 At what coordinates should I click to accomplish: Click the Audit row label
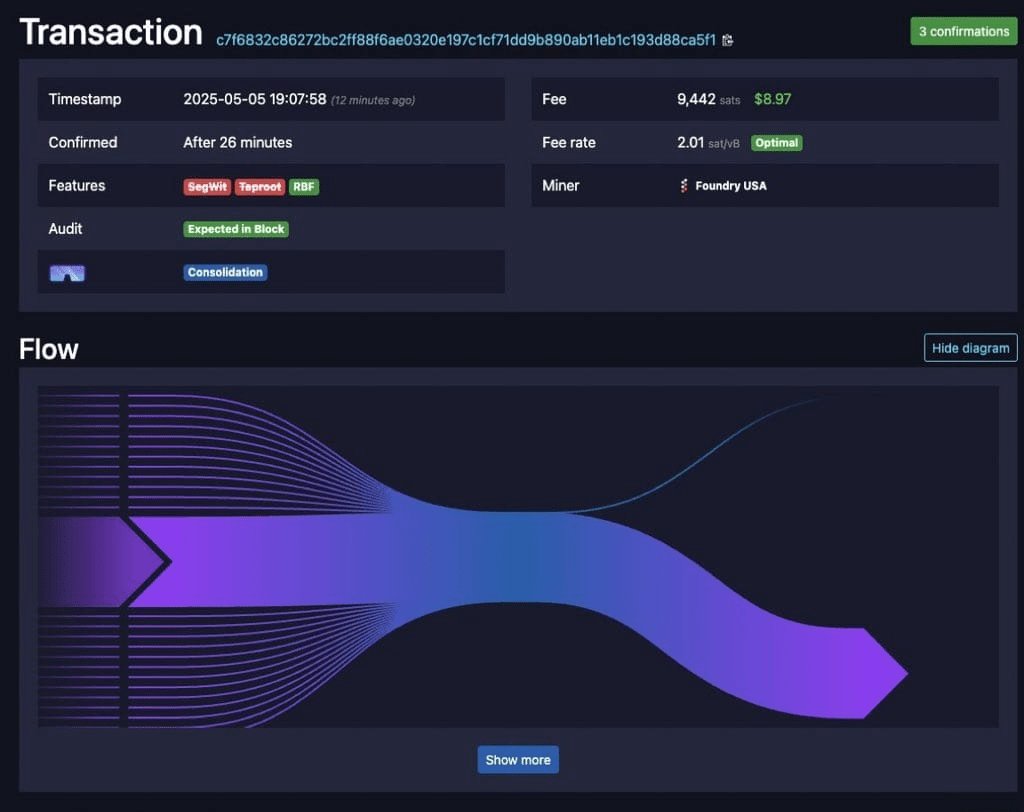click(65, 229)
